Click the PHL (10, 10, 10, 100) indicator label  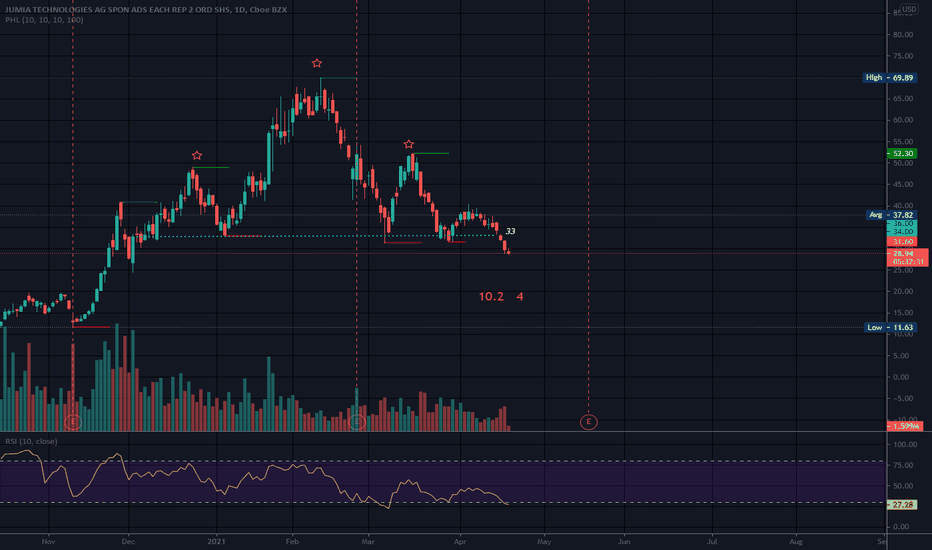coord(44,20)
